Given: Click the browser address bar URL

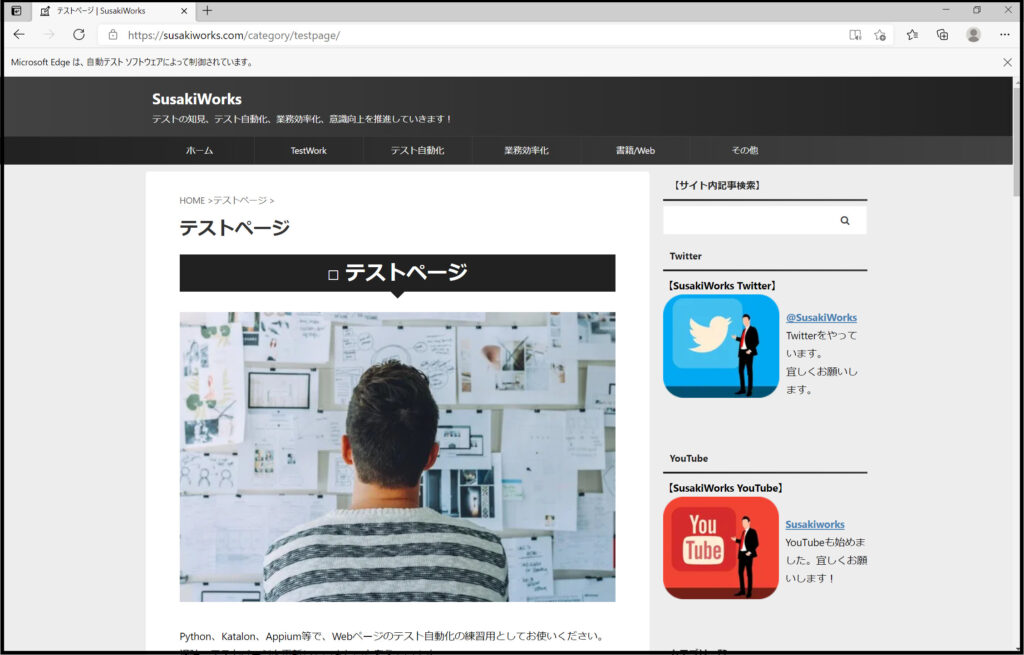Looking at the screenshot, I should tap(234, 35).
